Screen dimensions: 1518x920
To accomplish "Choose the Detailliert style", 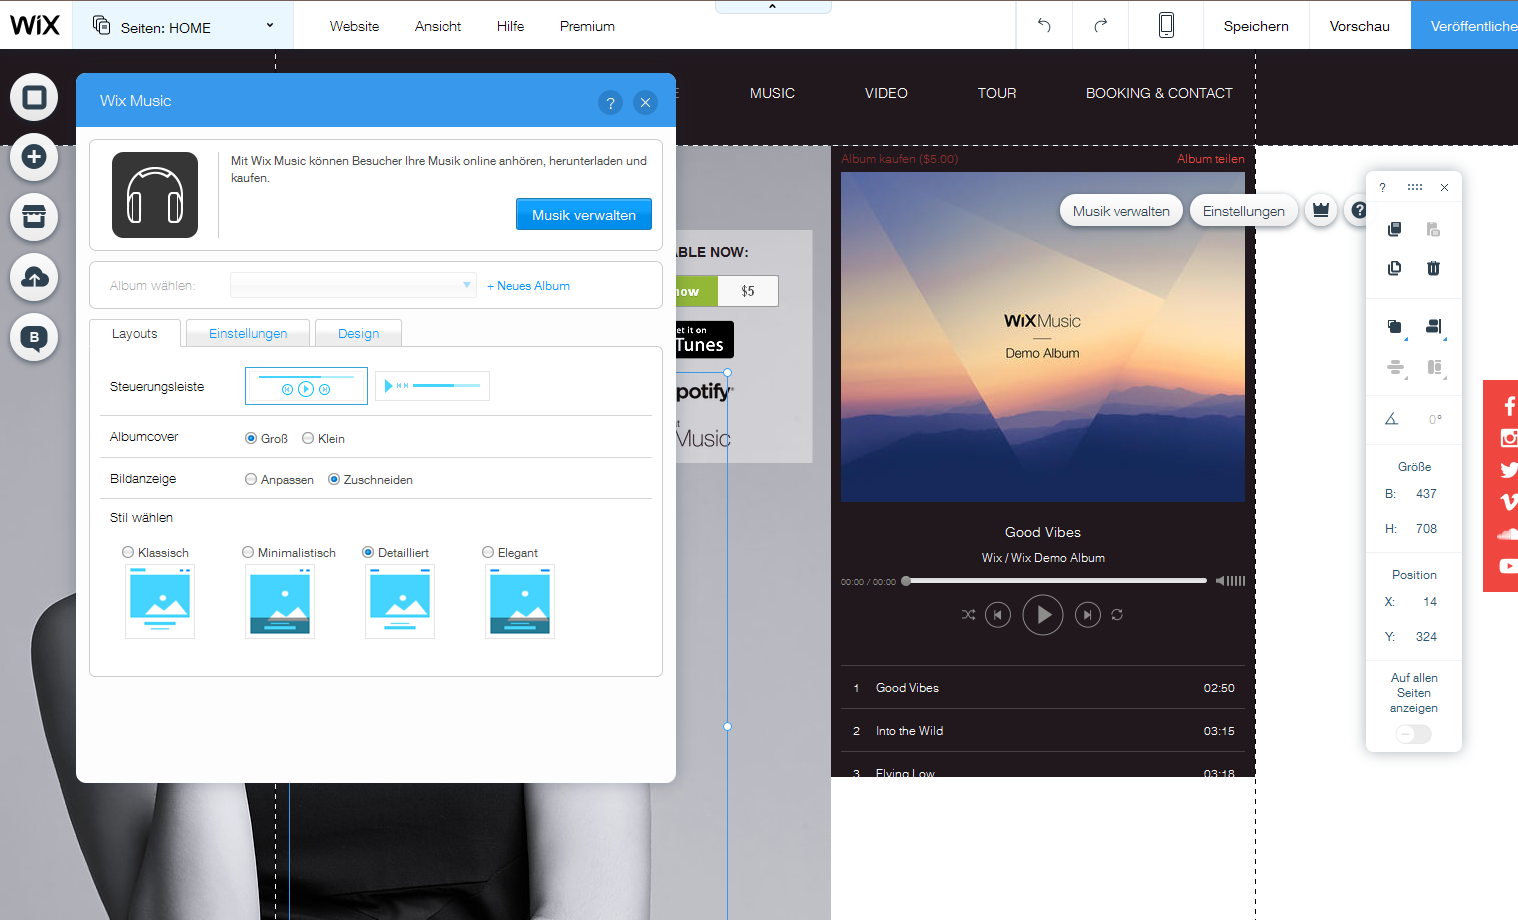I will (x=368, y=552).
